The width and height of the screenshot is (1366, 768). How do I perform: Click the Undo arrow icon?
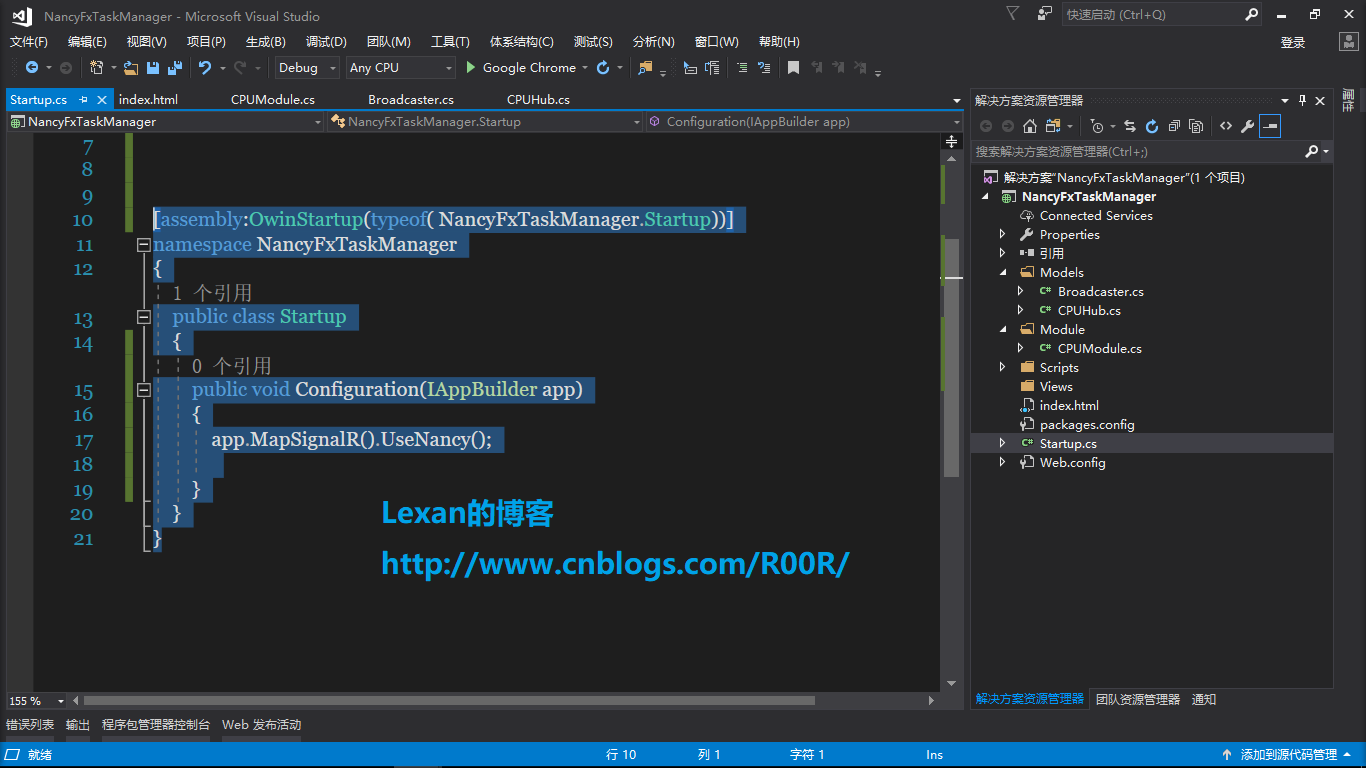pyautogui.click(x=205, y=68)
